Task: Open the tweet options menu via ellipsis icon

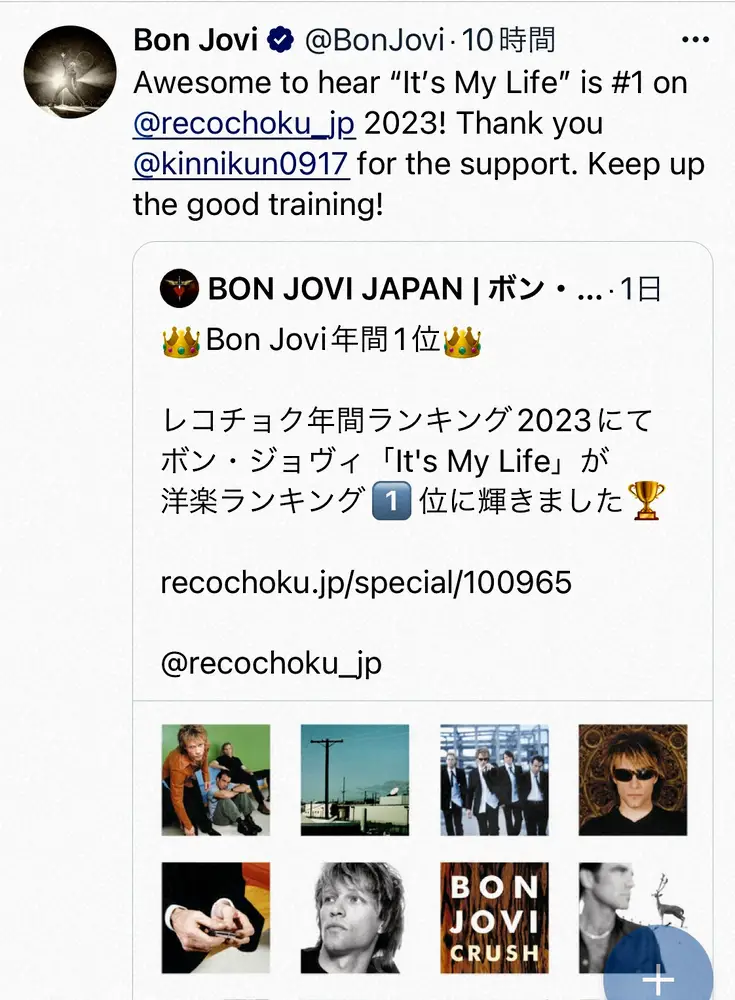Action: (697, 38)
